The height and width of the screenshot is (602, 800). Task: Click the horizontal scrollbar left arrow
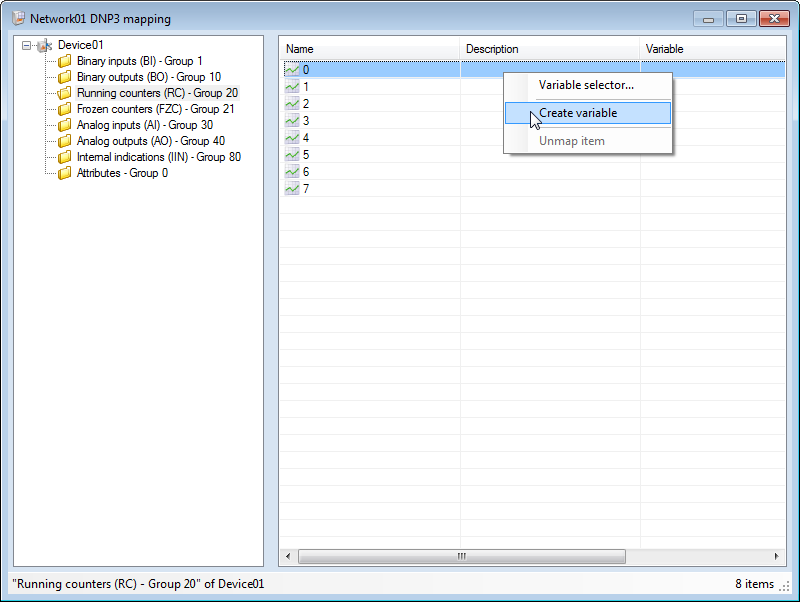288,556
